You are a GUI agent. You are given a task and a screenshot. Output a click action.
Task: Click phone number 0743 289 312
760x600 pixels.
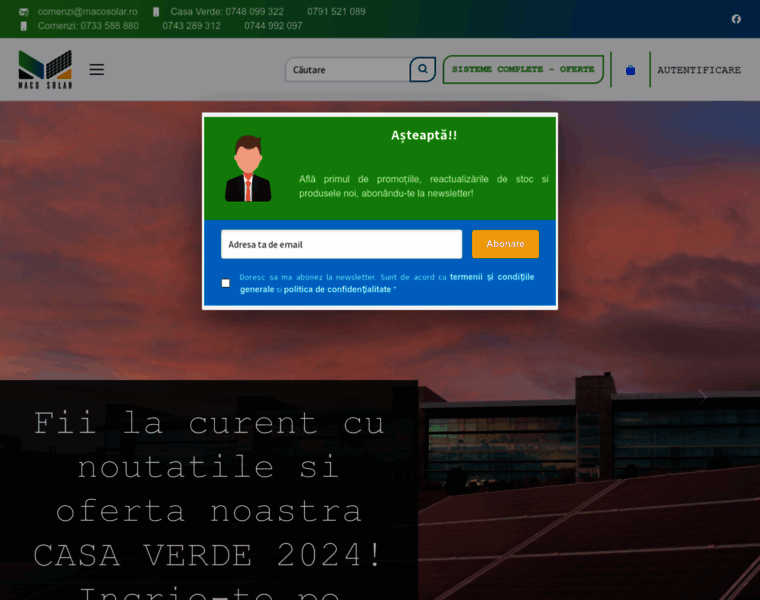coord(191,26)
